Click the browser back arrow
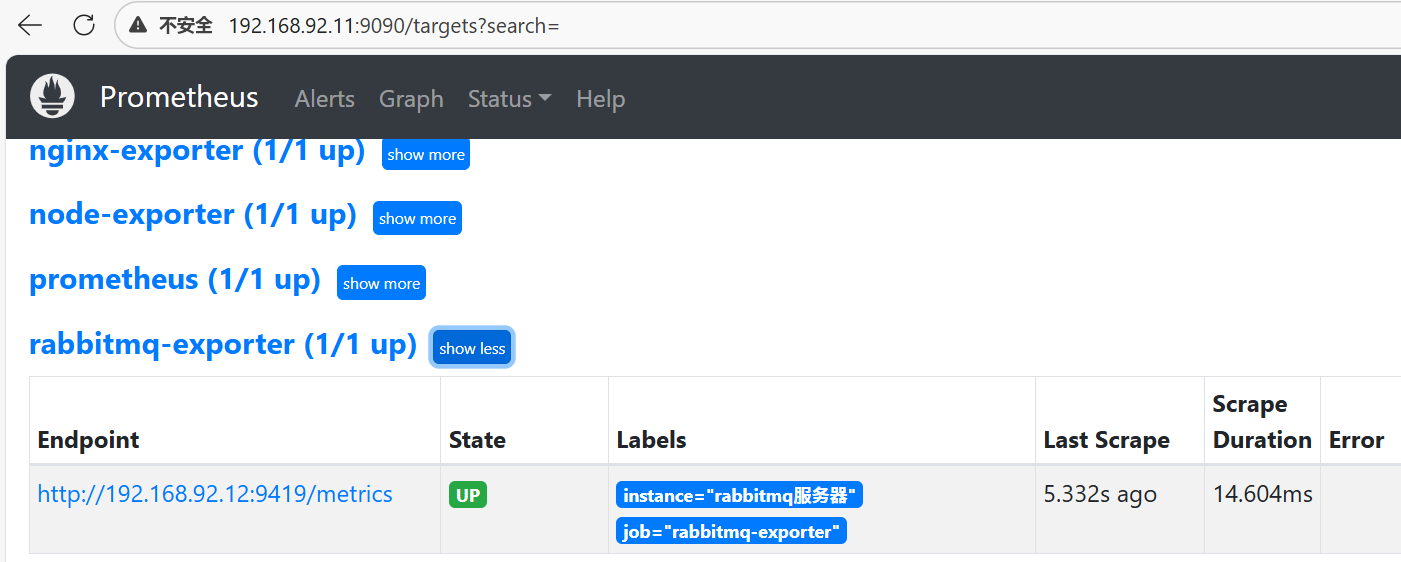This screenshot has width=1401, height=562. tap(31, 26)
